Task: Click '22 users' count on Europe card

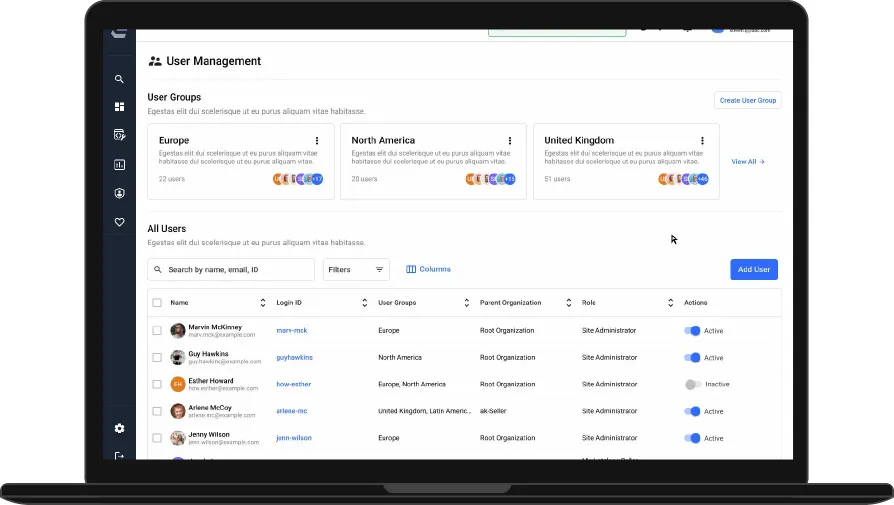Action: 172,179
